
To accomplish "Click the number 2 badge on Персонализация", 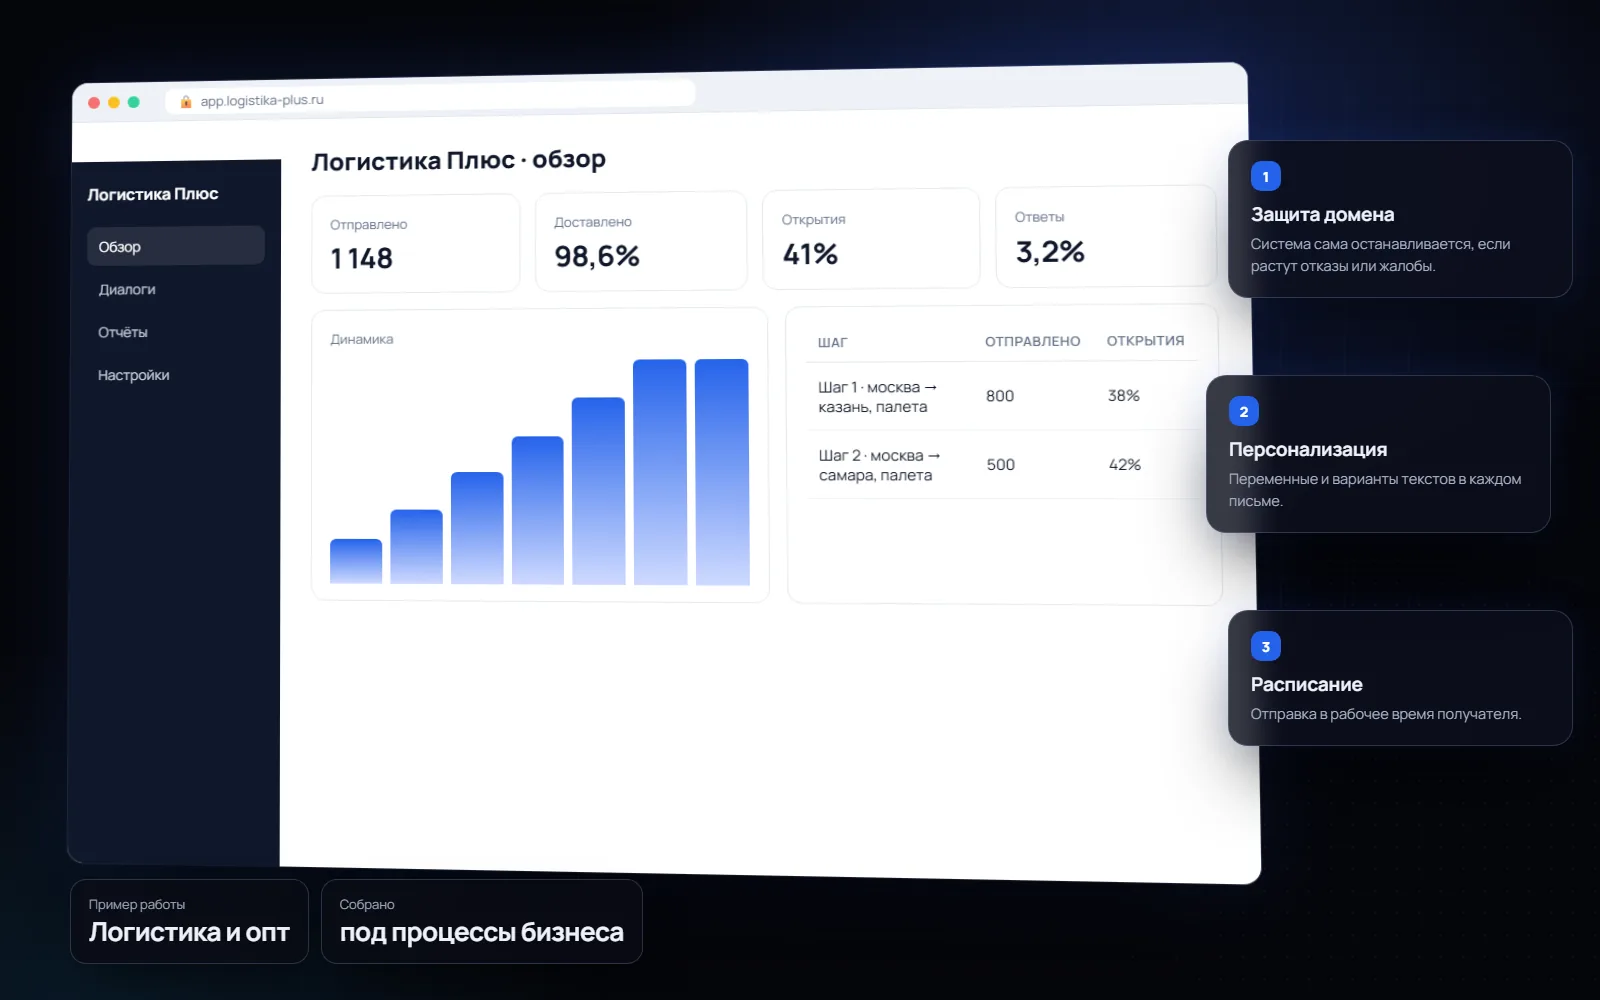I will tap(1244, 412).
